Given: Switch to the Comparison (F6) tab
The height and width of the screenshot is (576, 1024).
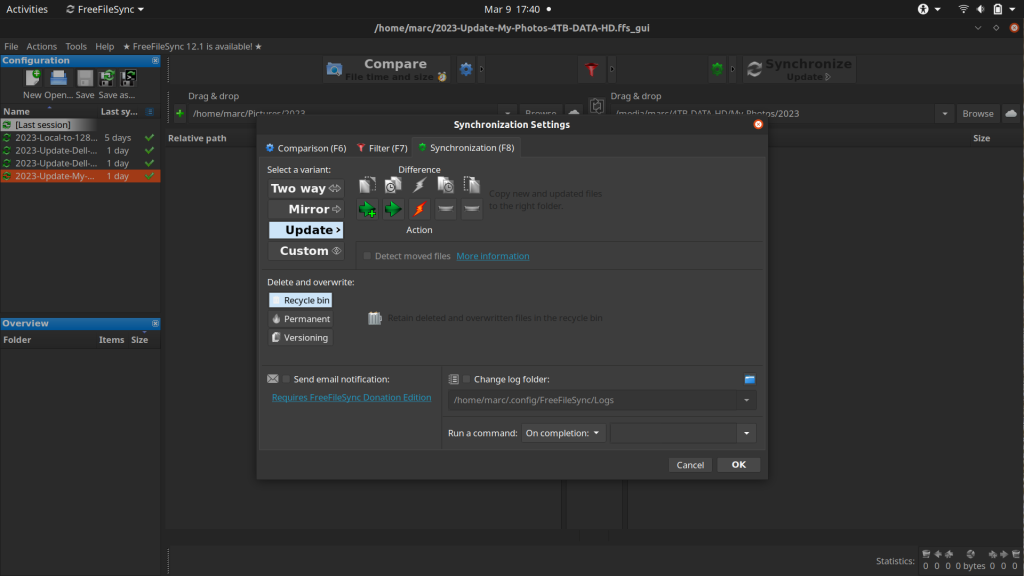Looking at the screenshot, I should [306, 148].
